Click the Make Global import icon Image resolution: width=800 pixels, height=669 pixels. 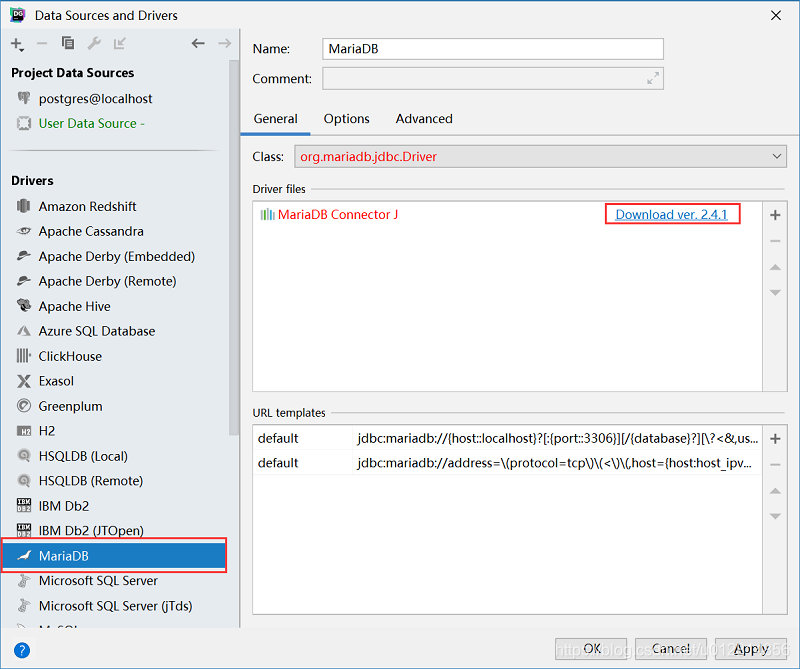(120, 43)
